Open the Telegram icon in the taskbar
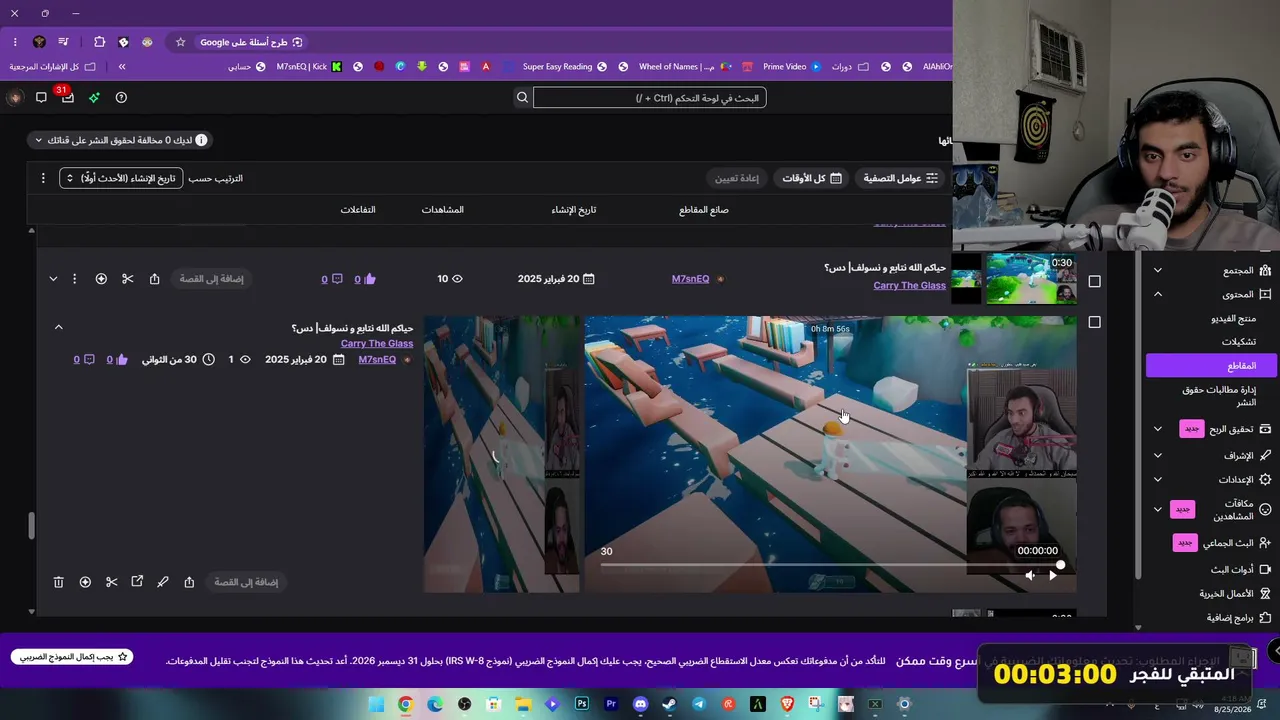This screenshot has height=720, width=1280. coord(699,704)
